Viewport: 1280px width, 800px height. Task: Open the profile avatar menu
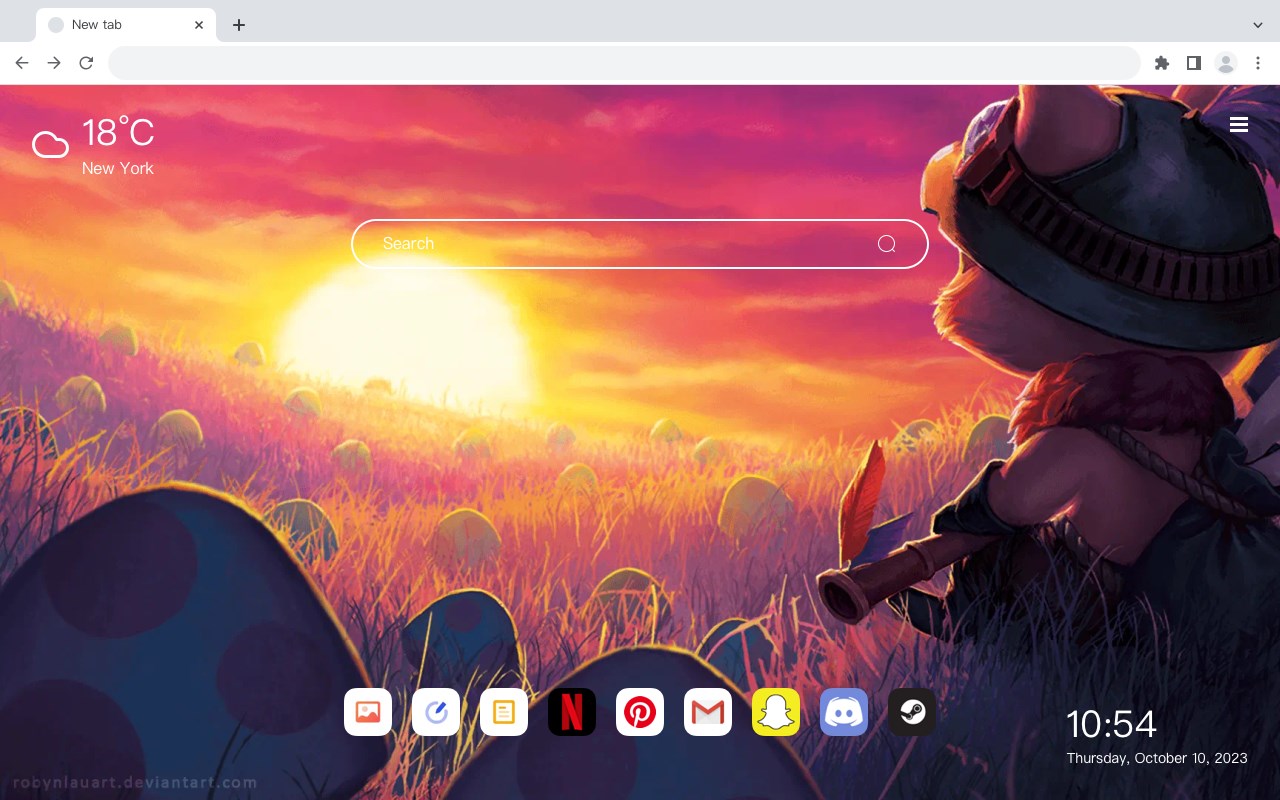[1226, 63]
